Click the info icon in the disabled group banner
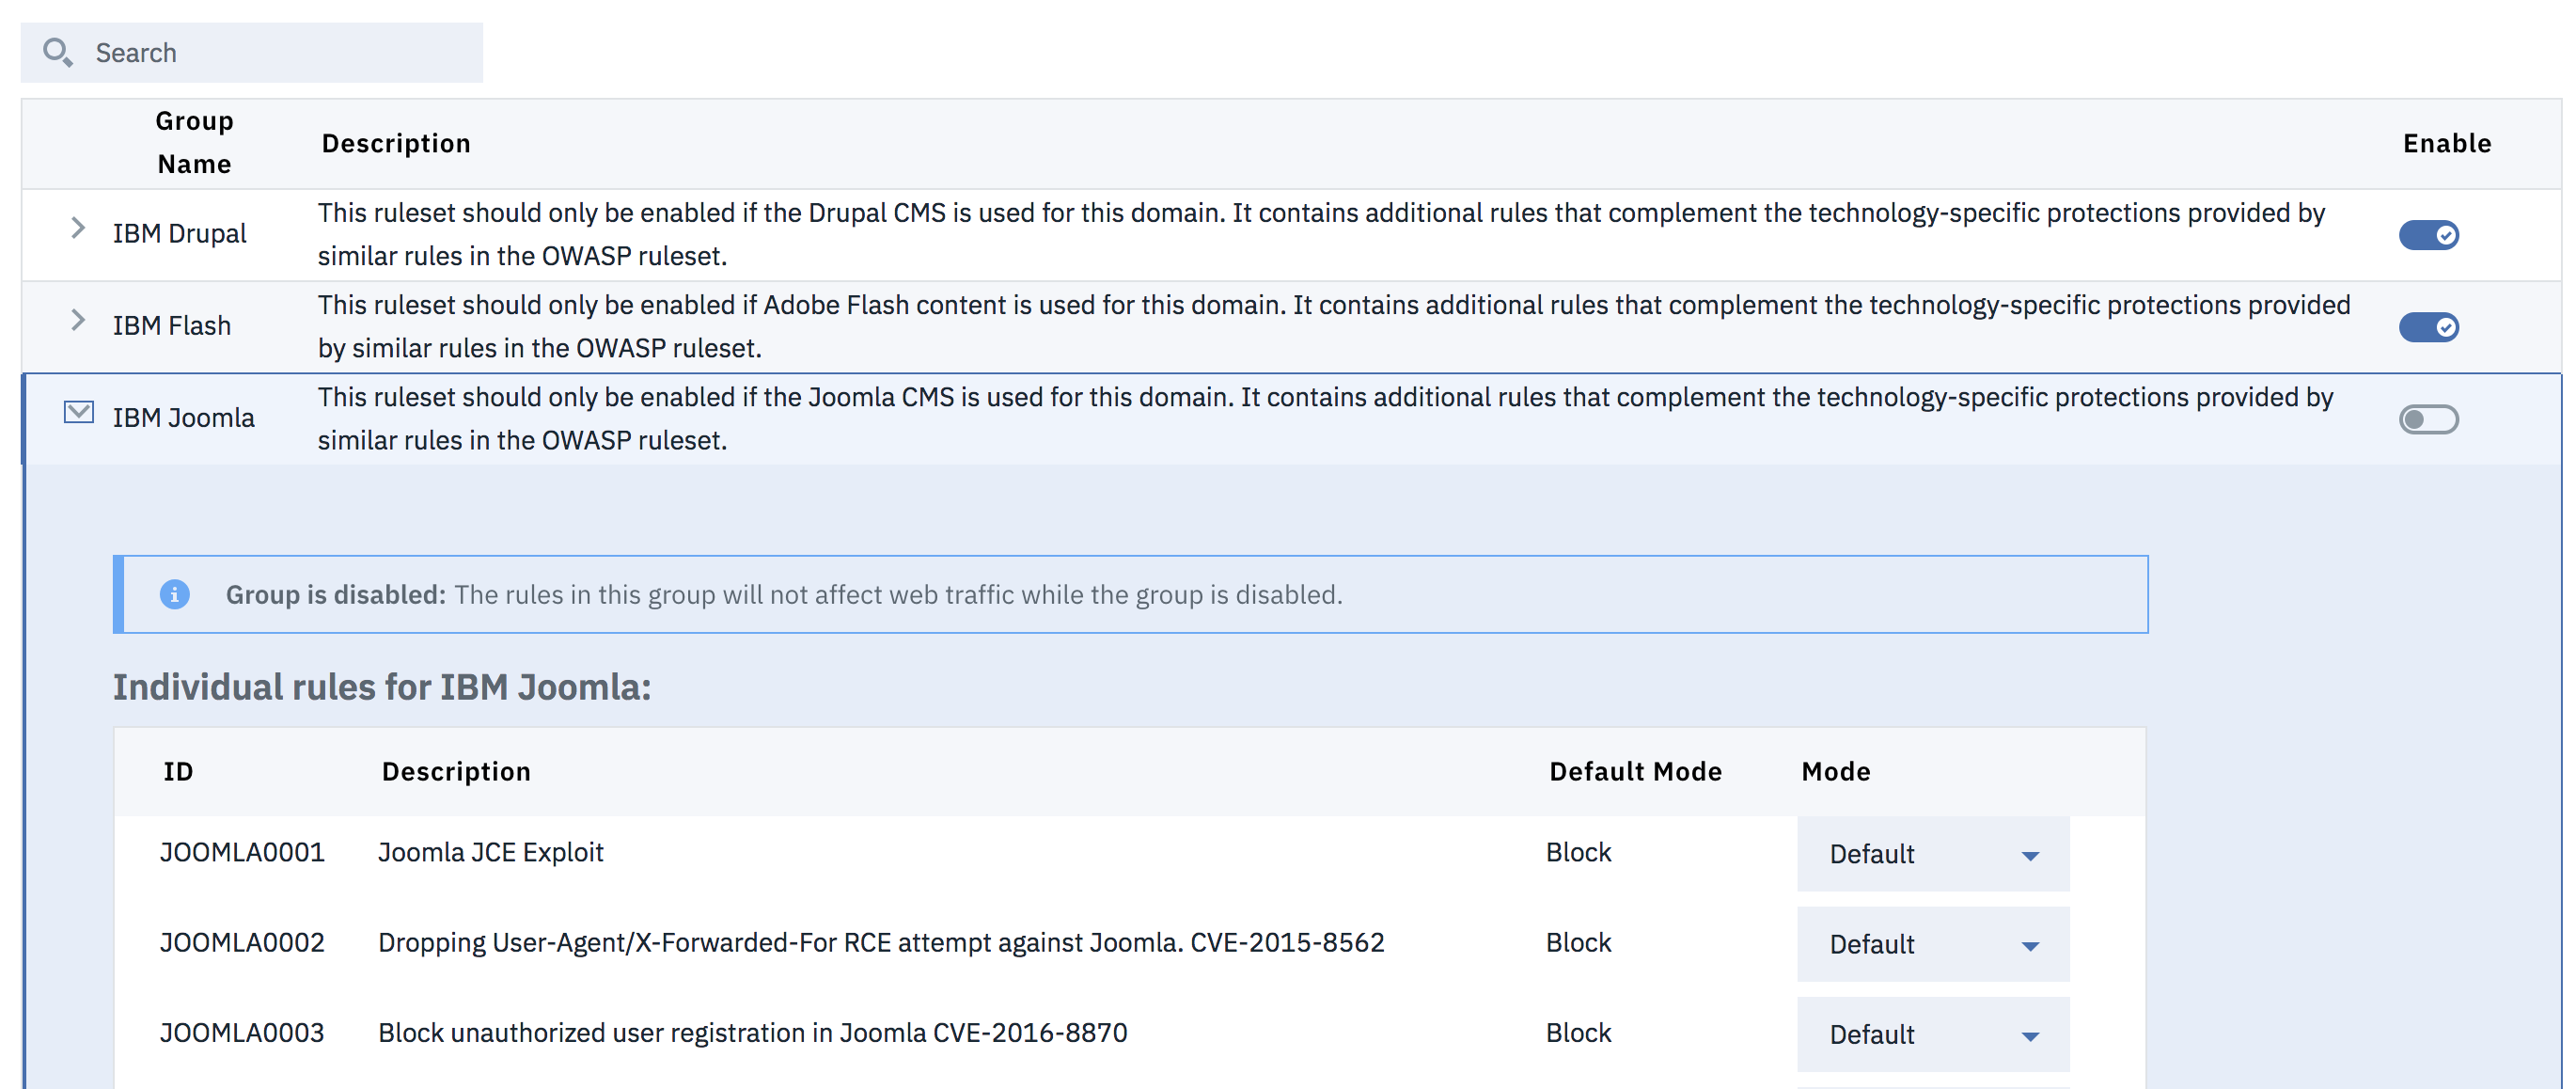Screen dimensions: 2576x1089 [176, 594]
